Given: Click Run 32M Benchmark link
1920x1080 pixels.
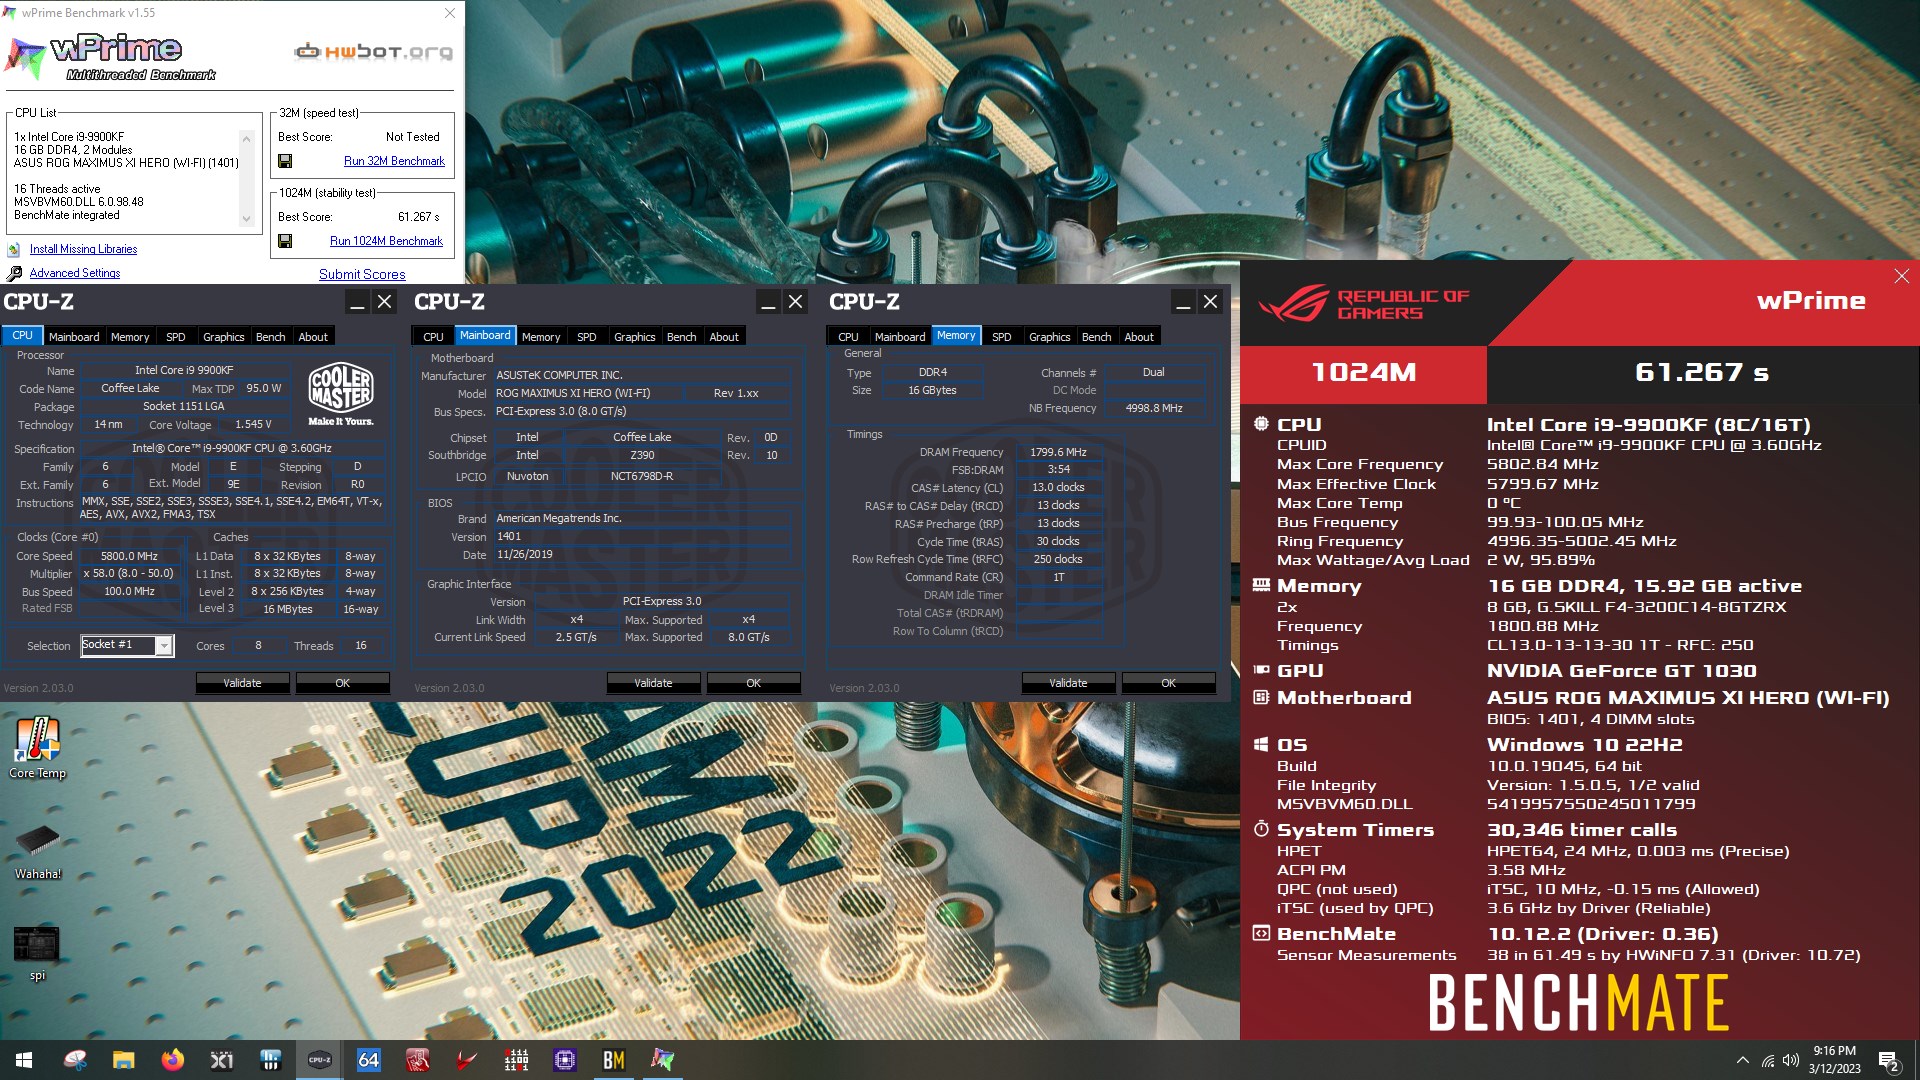Looking at the screenshot, I should click(394, 161).
